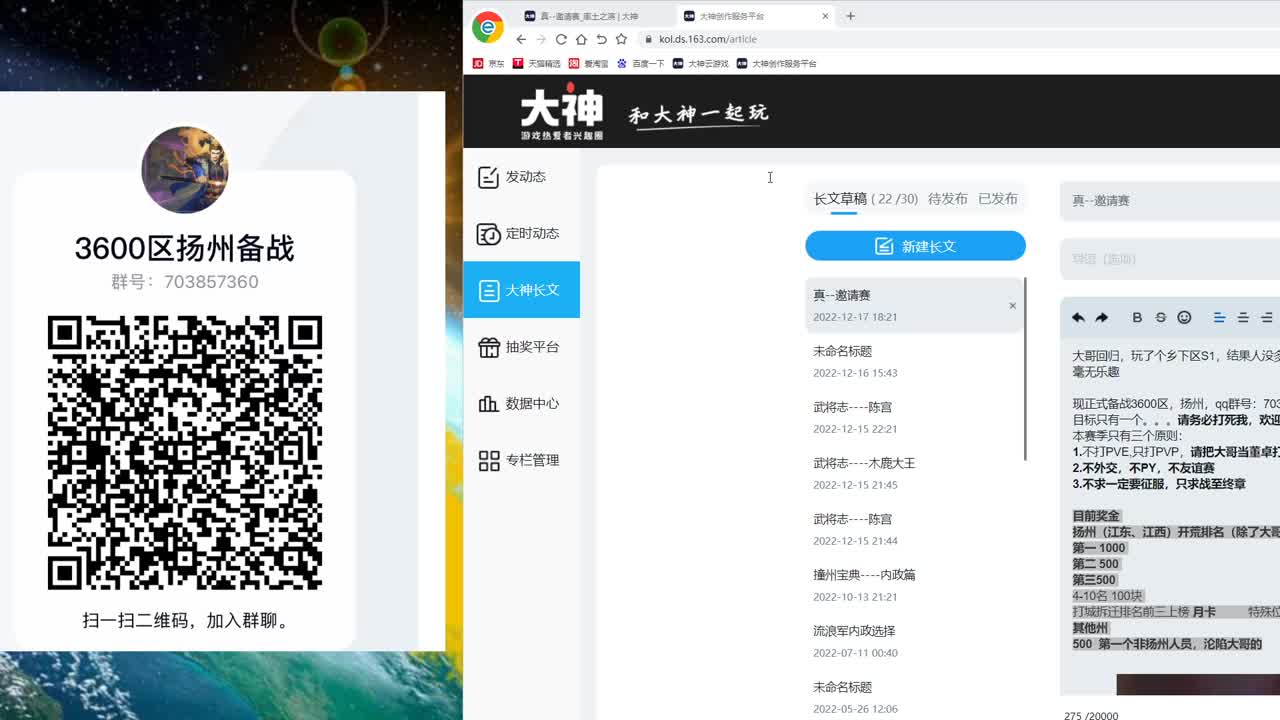Open 数据中心 sidebar item
Viewport: 1280px width, 720px height.
pos(521,404)
